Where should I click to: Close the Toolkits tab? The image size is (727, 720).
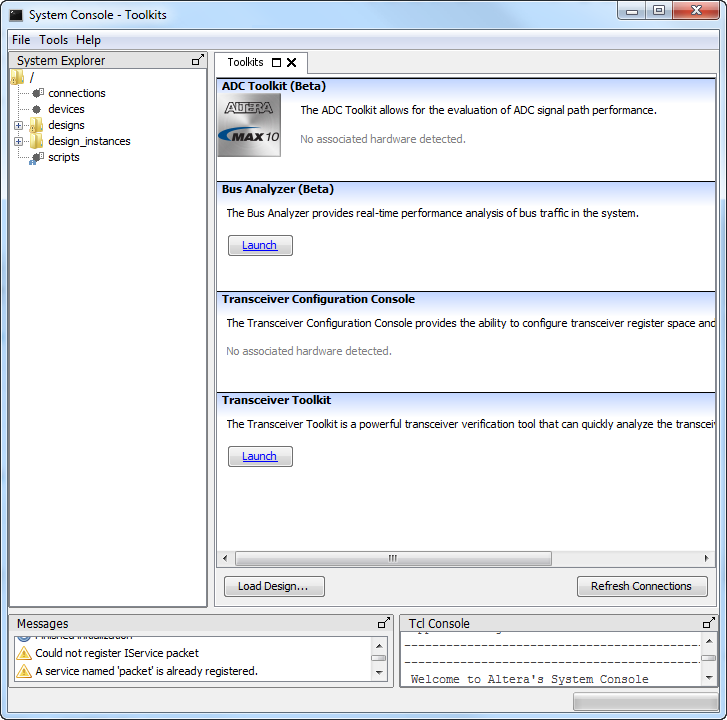292,63
